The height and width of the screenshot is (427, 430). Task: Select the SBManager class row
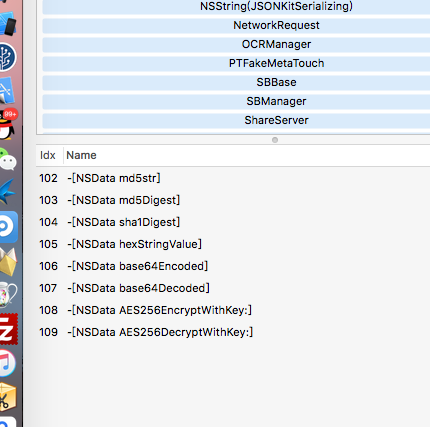click(x=236, y=102)
